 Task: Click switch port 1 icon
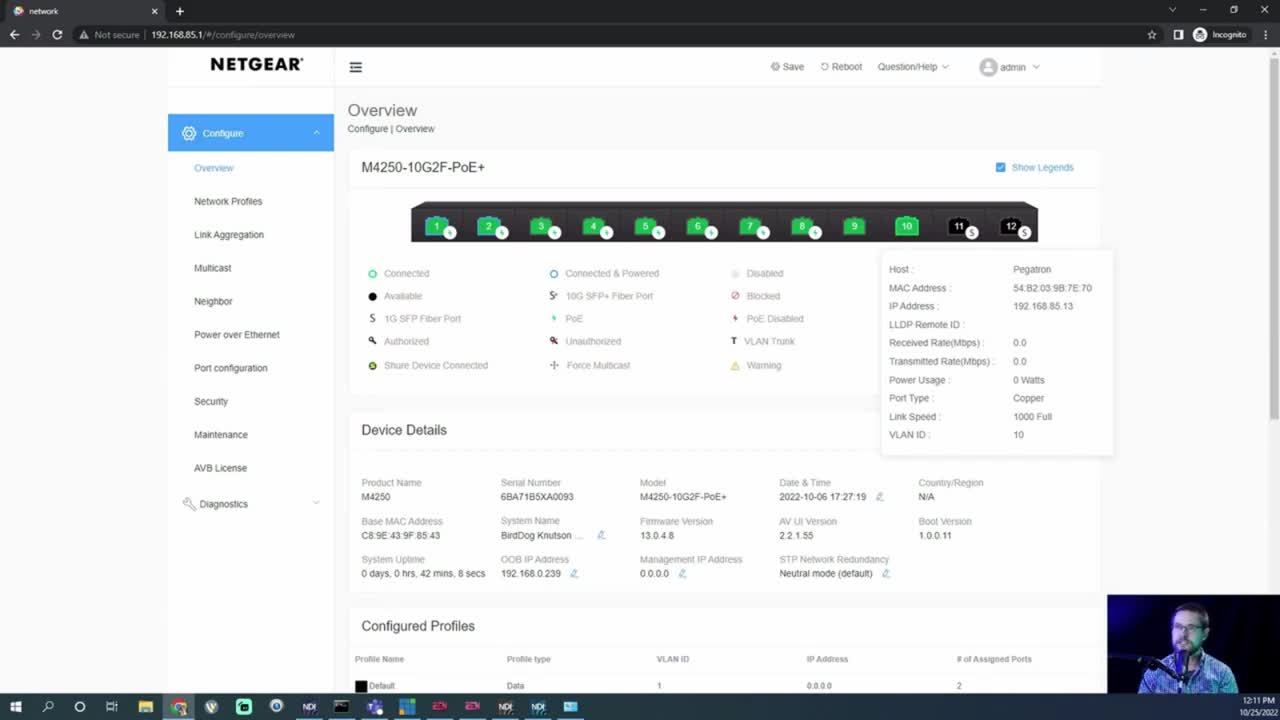[x=436, y=226]
